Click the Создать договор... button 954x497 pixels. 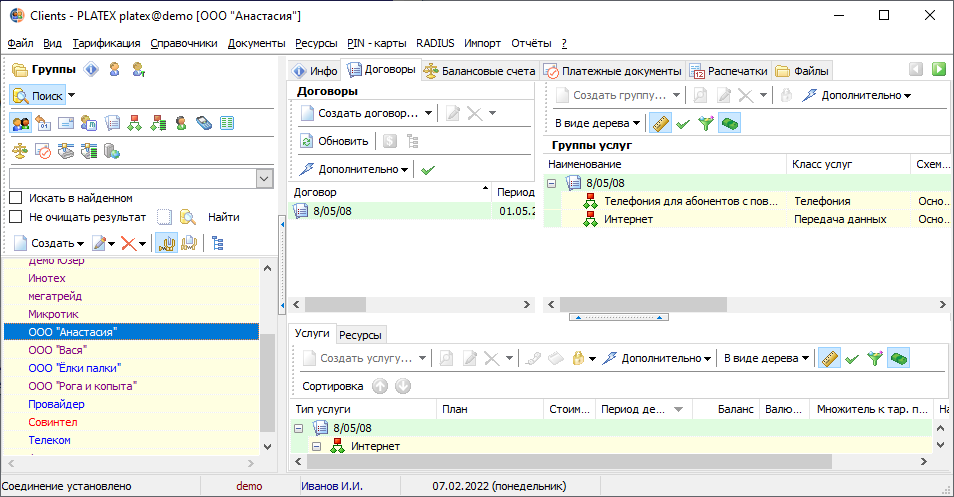[367, 113]
